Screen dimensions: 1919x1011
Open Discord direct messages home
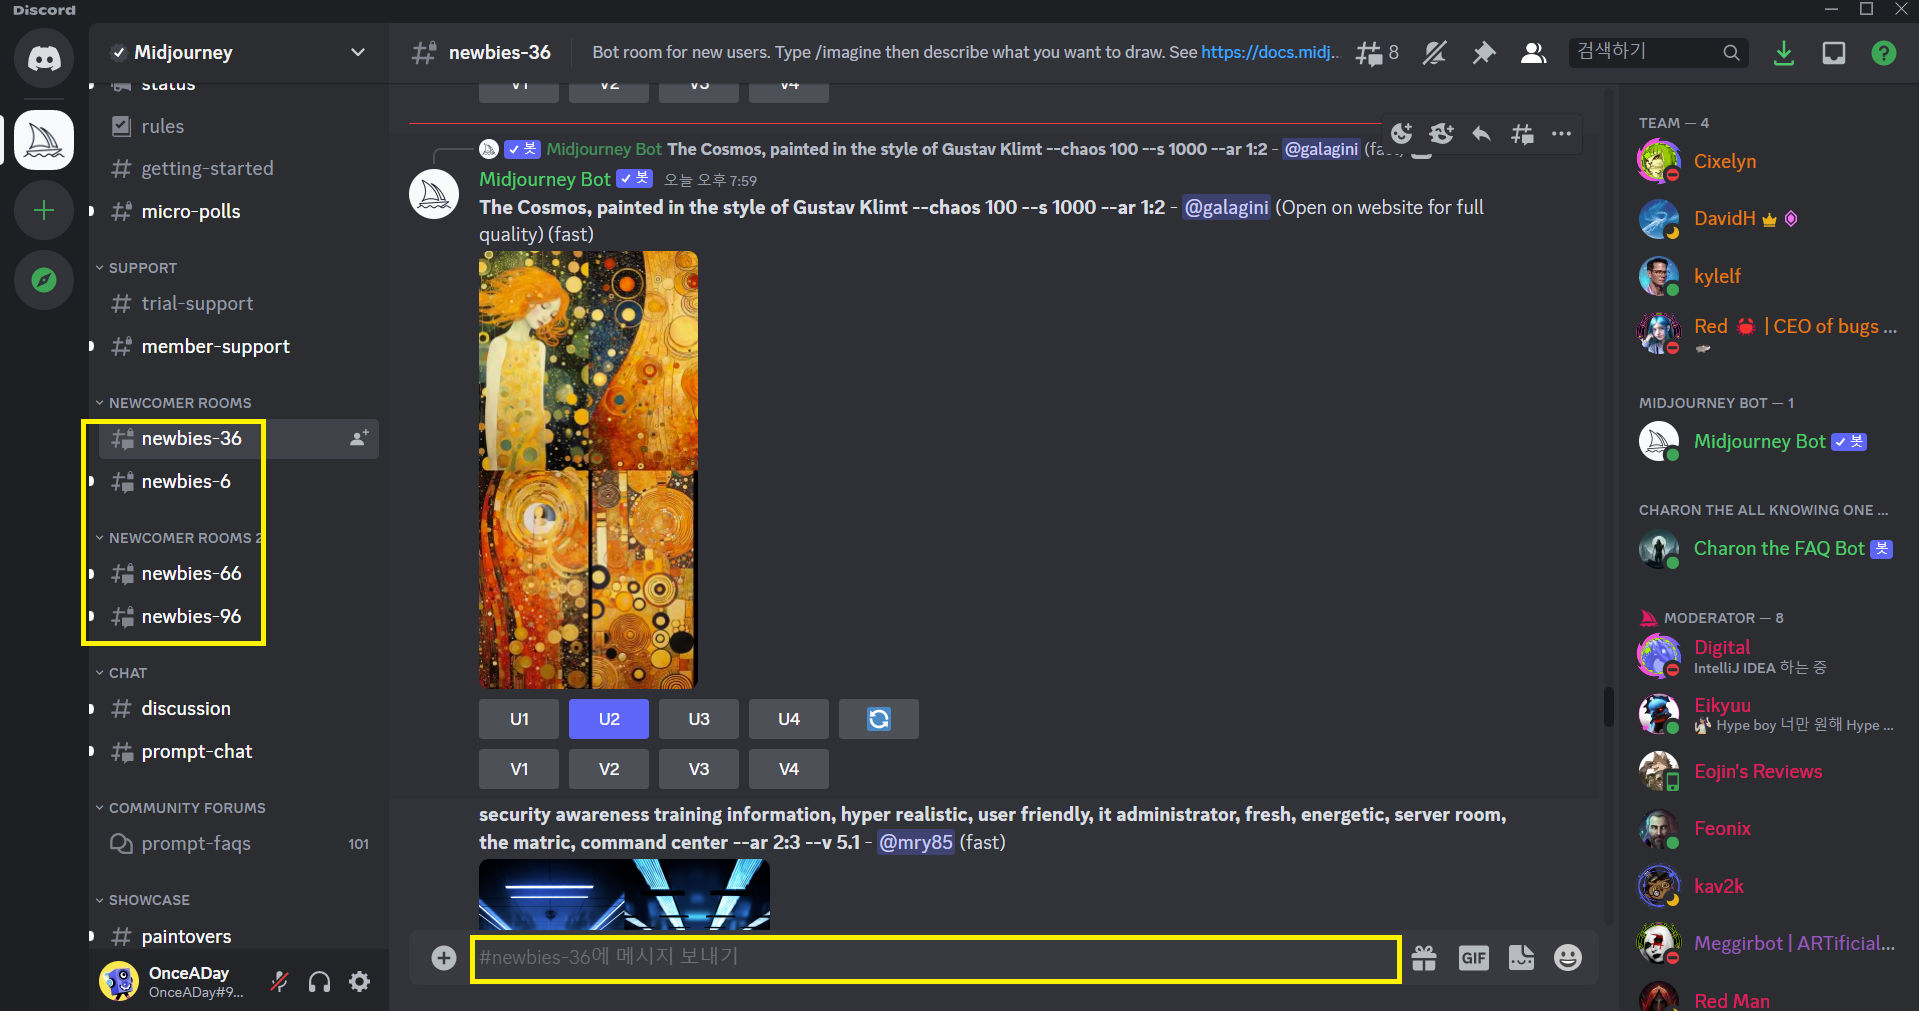(x=44, y=58)
